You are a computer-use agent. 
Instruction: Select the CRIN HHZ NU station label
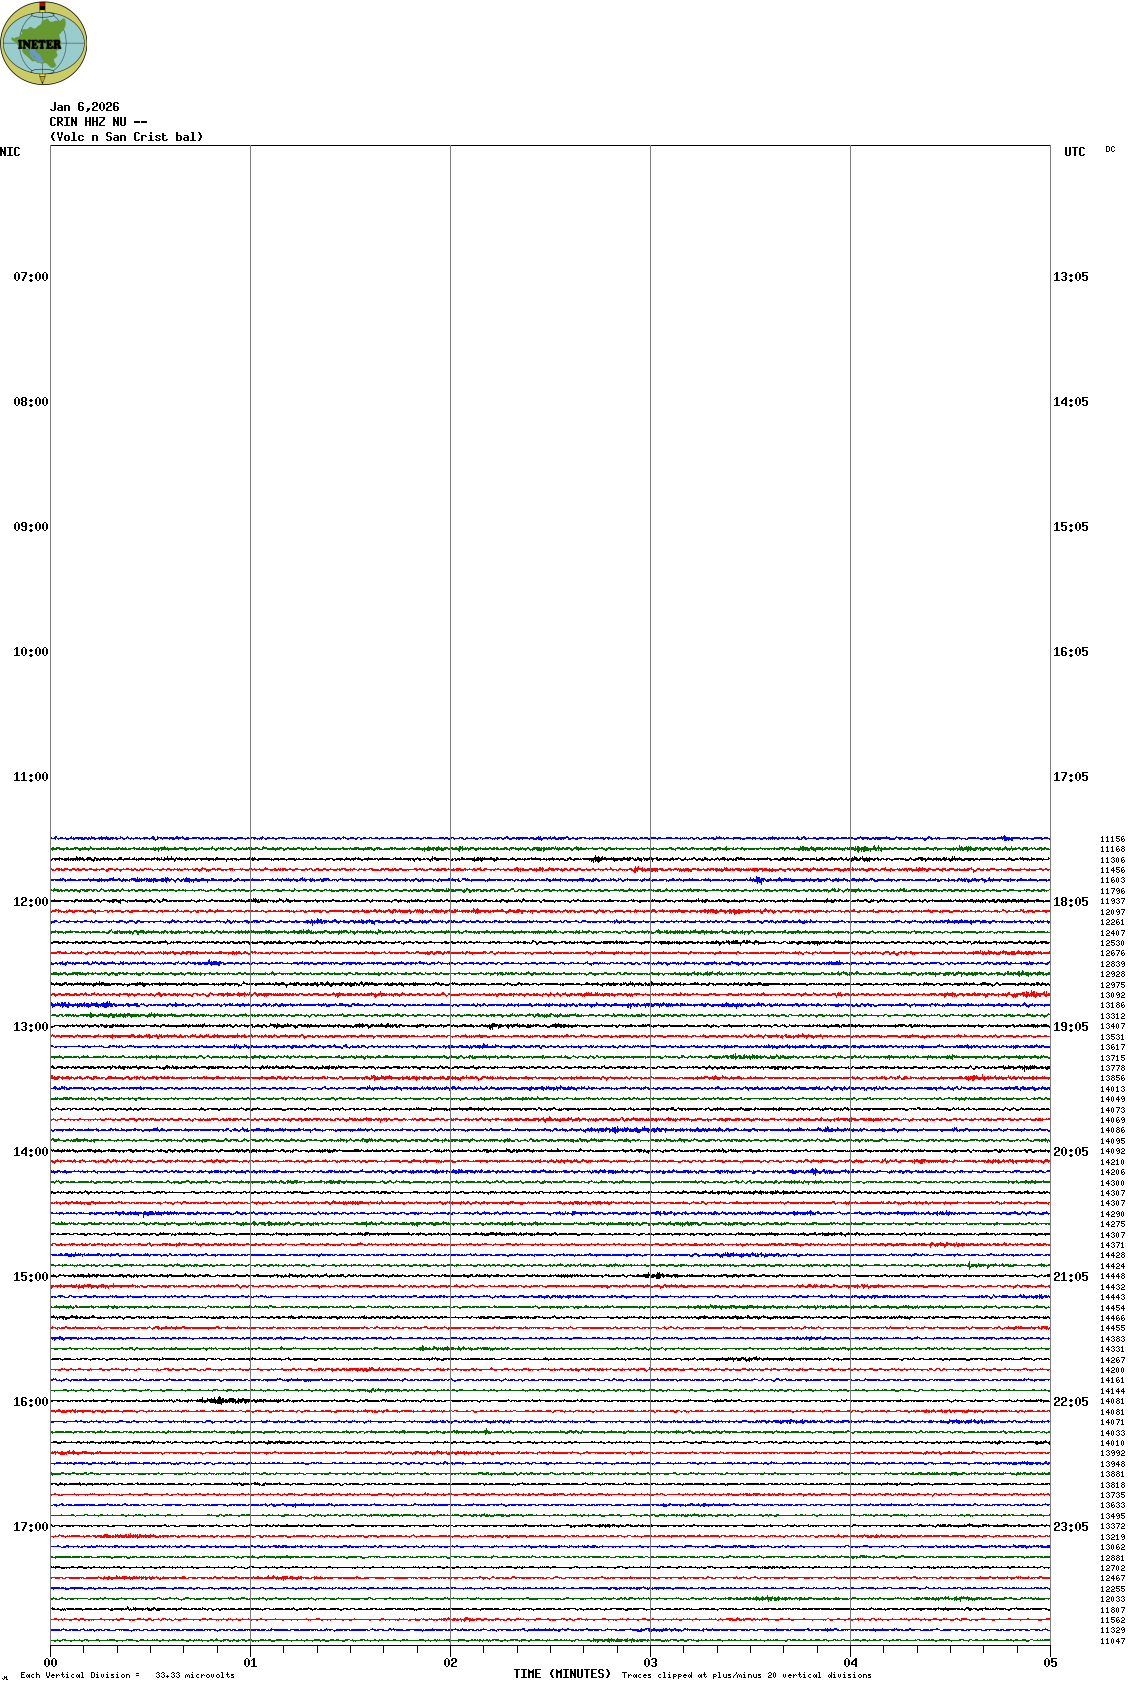(x=98, y=122)
